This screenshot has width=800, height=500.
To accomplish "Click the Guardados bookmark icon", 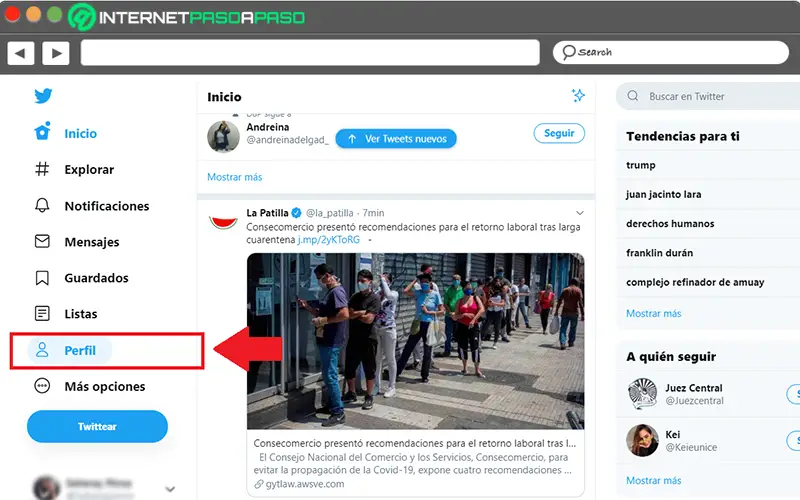I will coord(42,278).
